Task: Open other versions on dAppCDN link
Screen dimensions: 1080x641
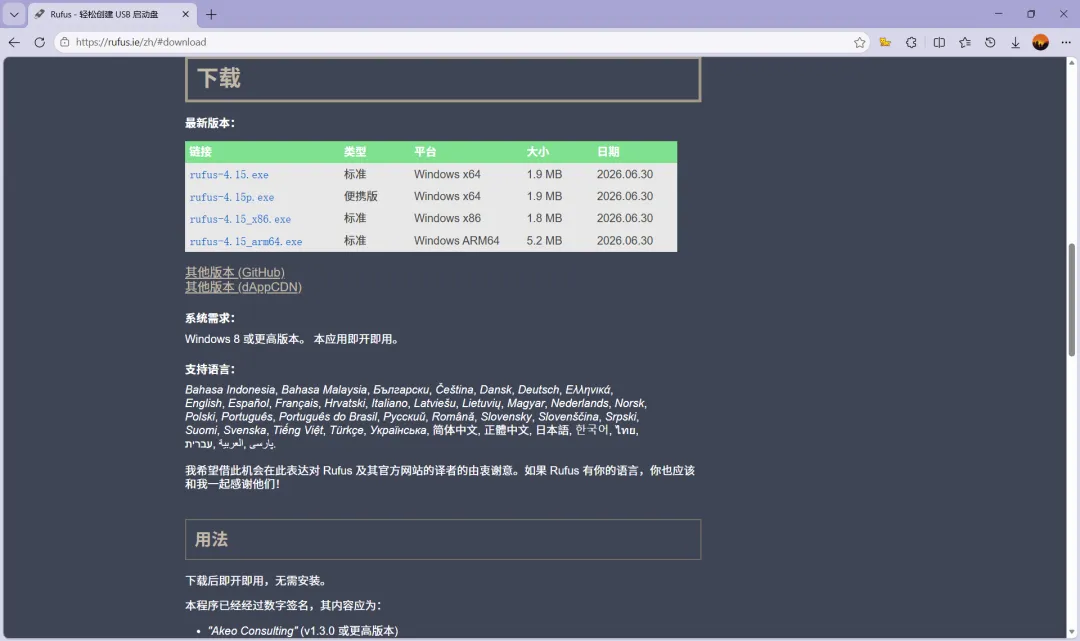Action: (243, 286)
